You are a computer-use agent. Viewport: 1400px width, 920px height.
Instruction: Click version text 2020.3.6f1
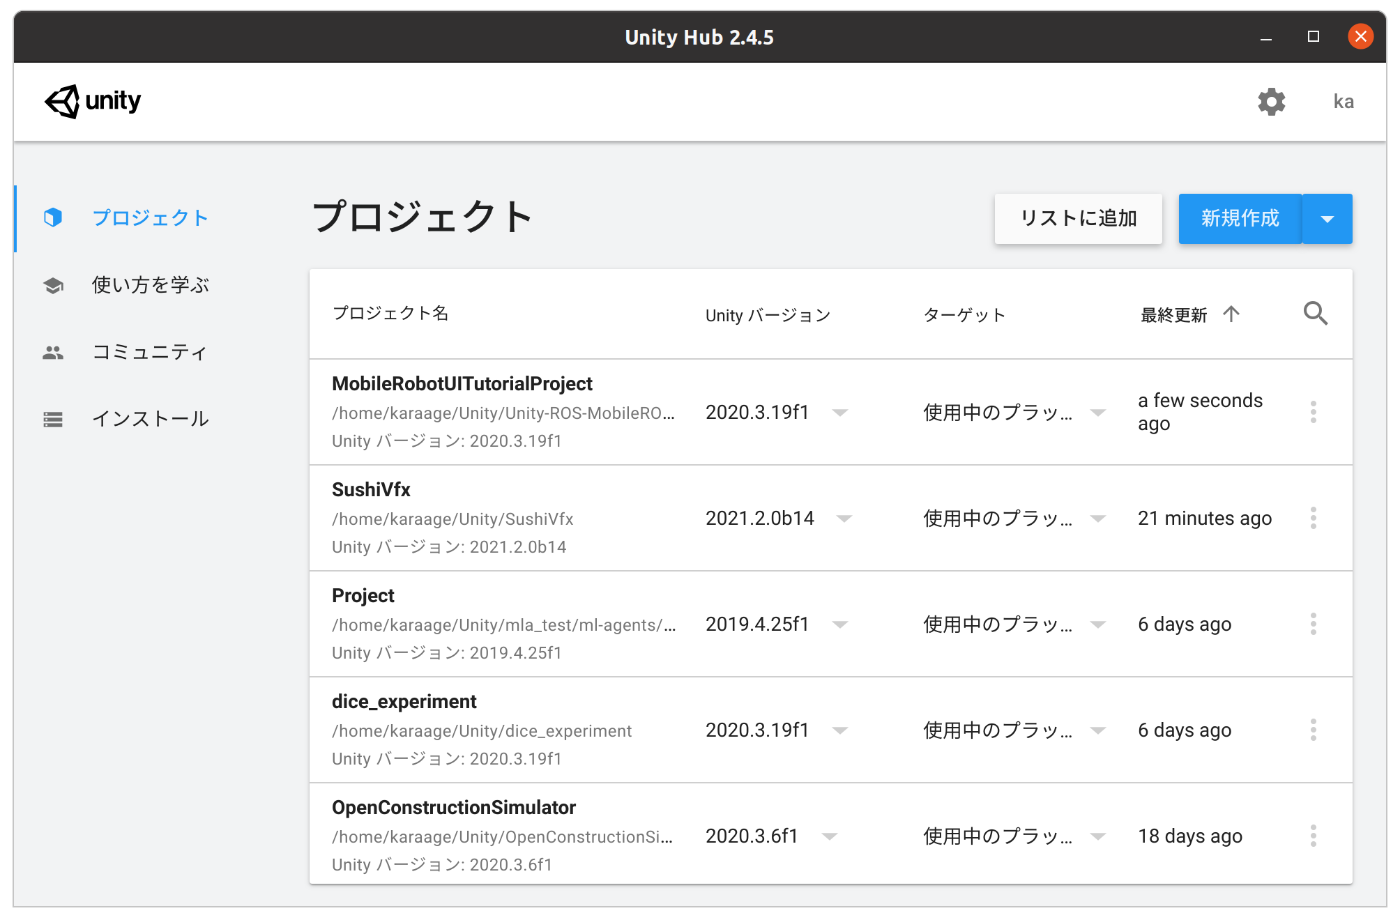click(x=752, y=836)
